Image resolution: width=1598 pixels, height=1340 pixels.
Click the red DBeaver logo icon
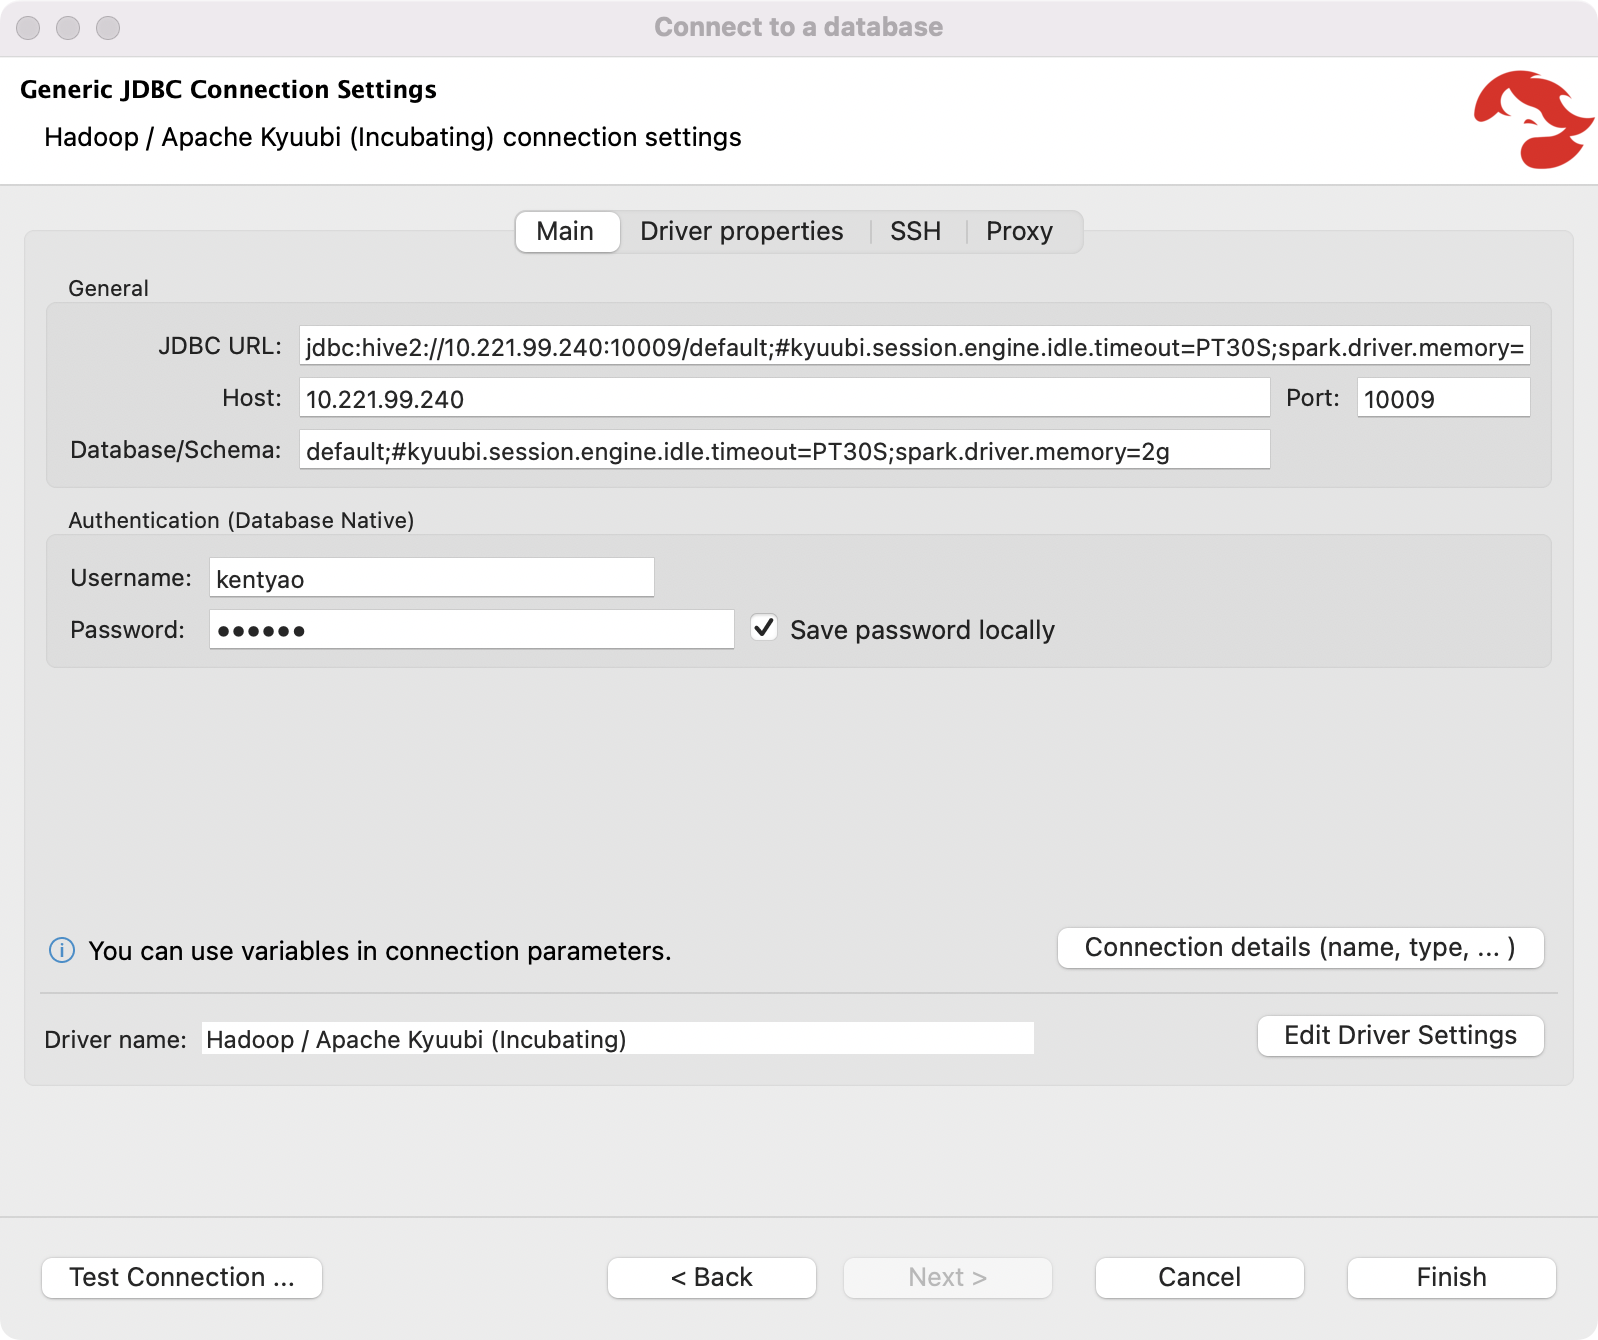(1533, 119)
